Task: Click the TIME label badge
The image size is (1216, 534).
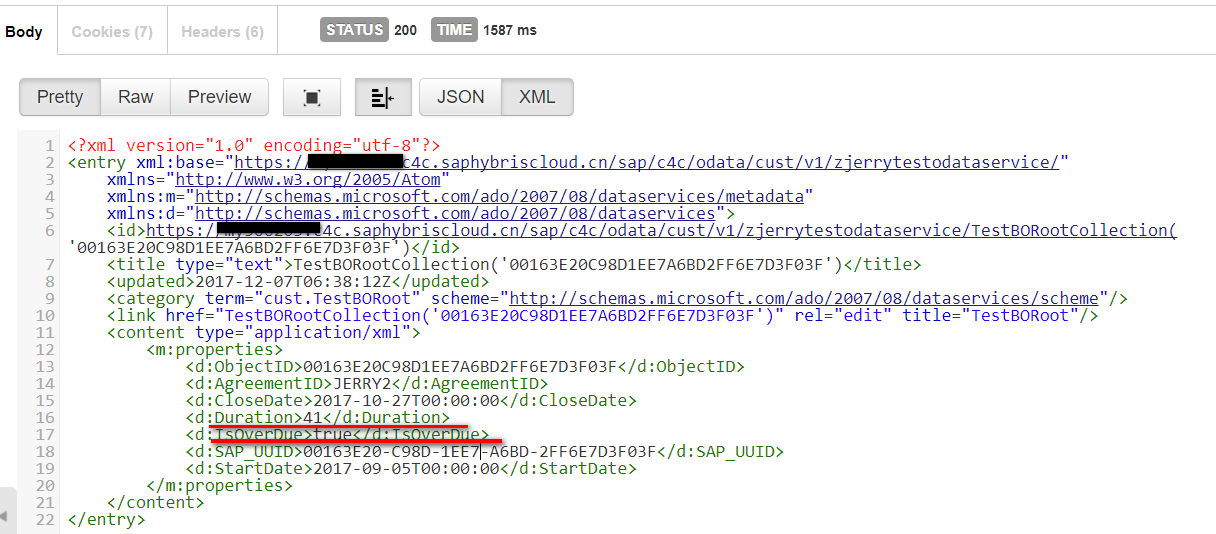Action: (454, 30)
